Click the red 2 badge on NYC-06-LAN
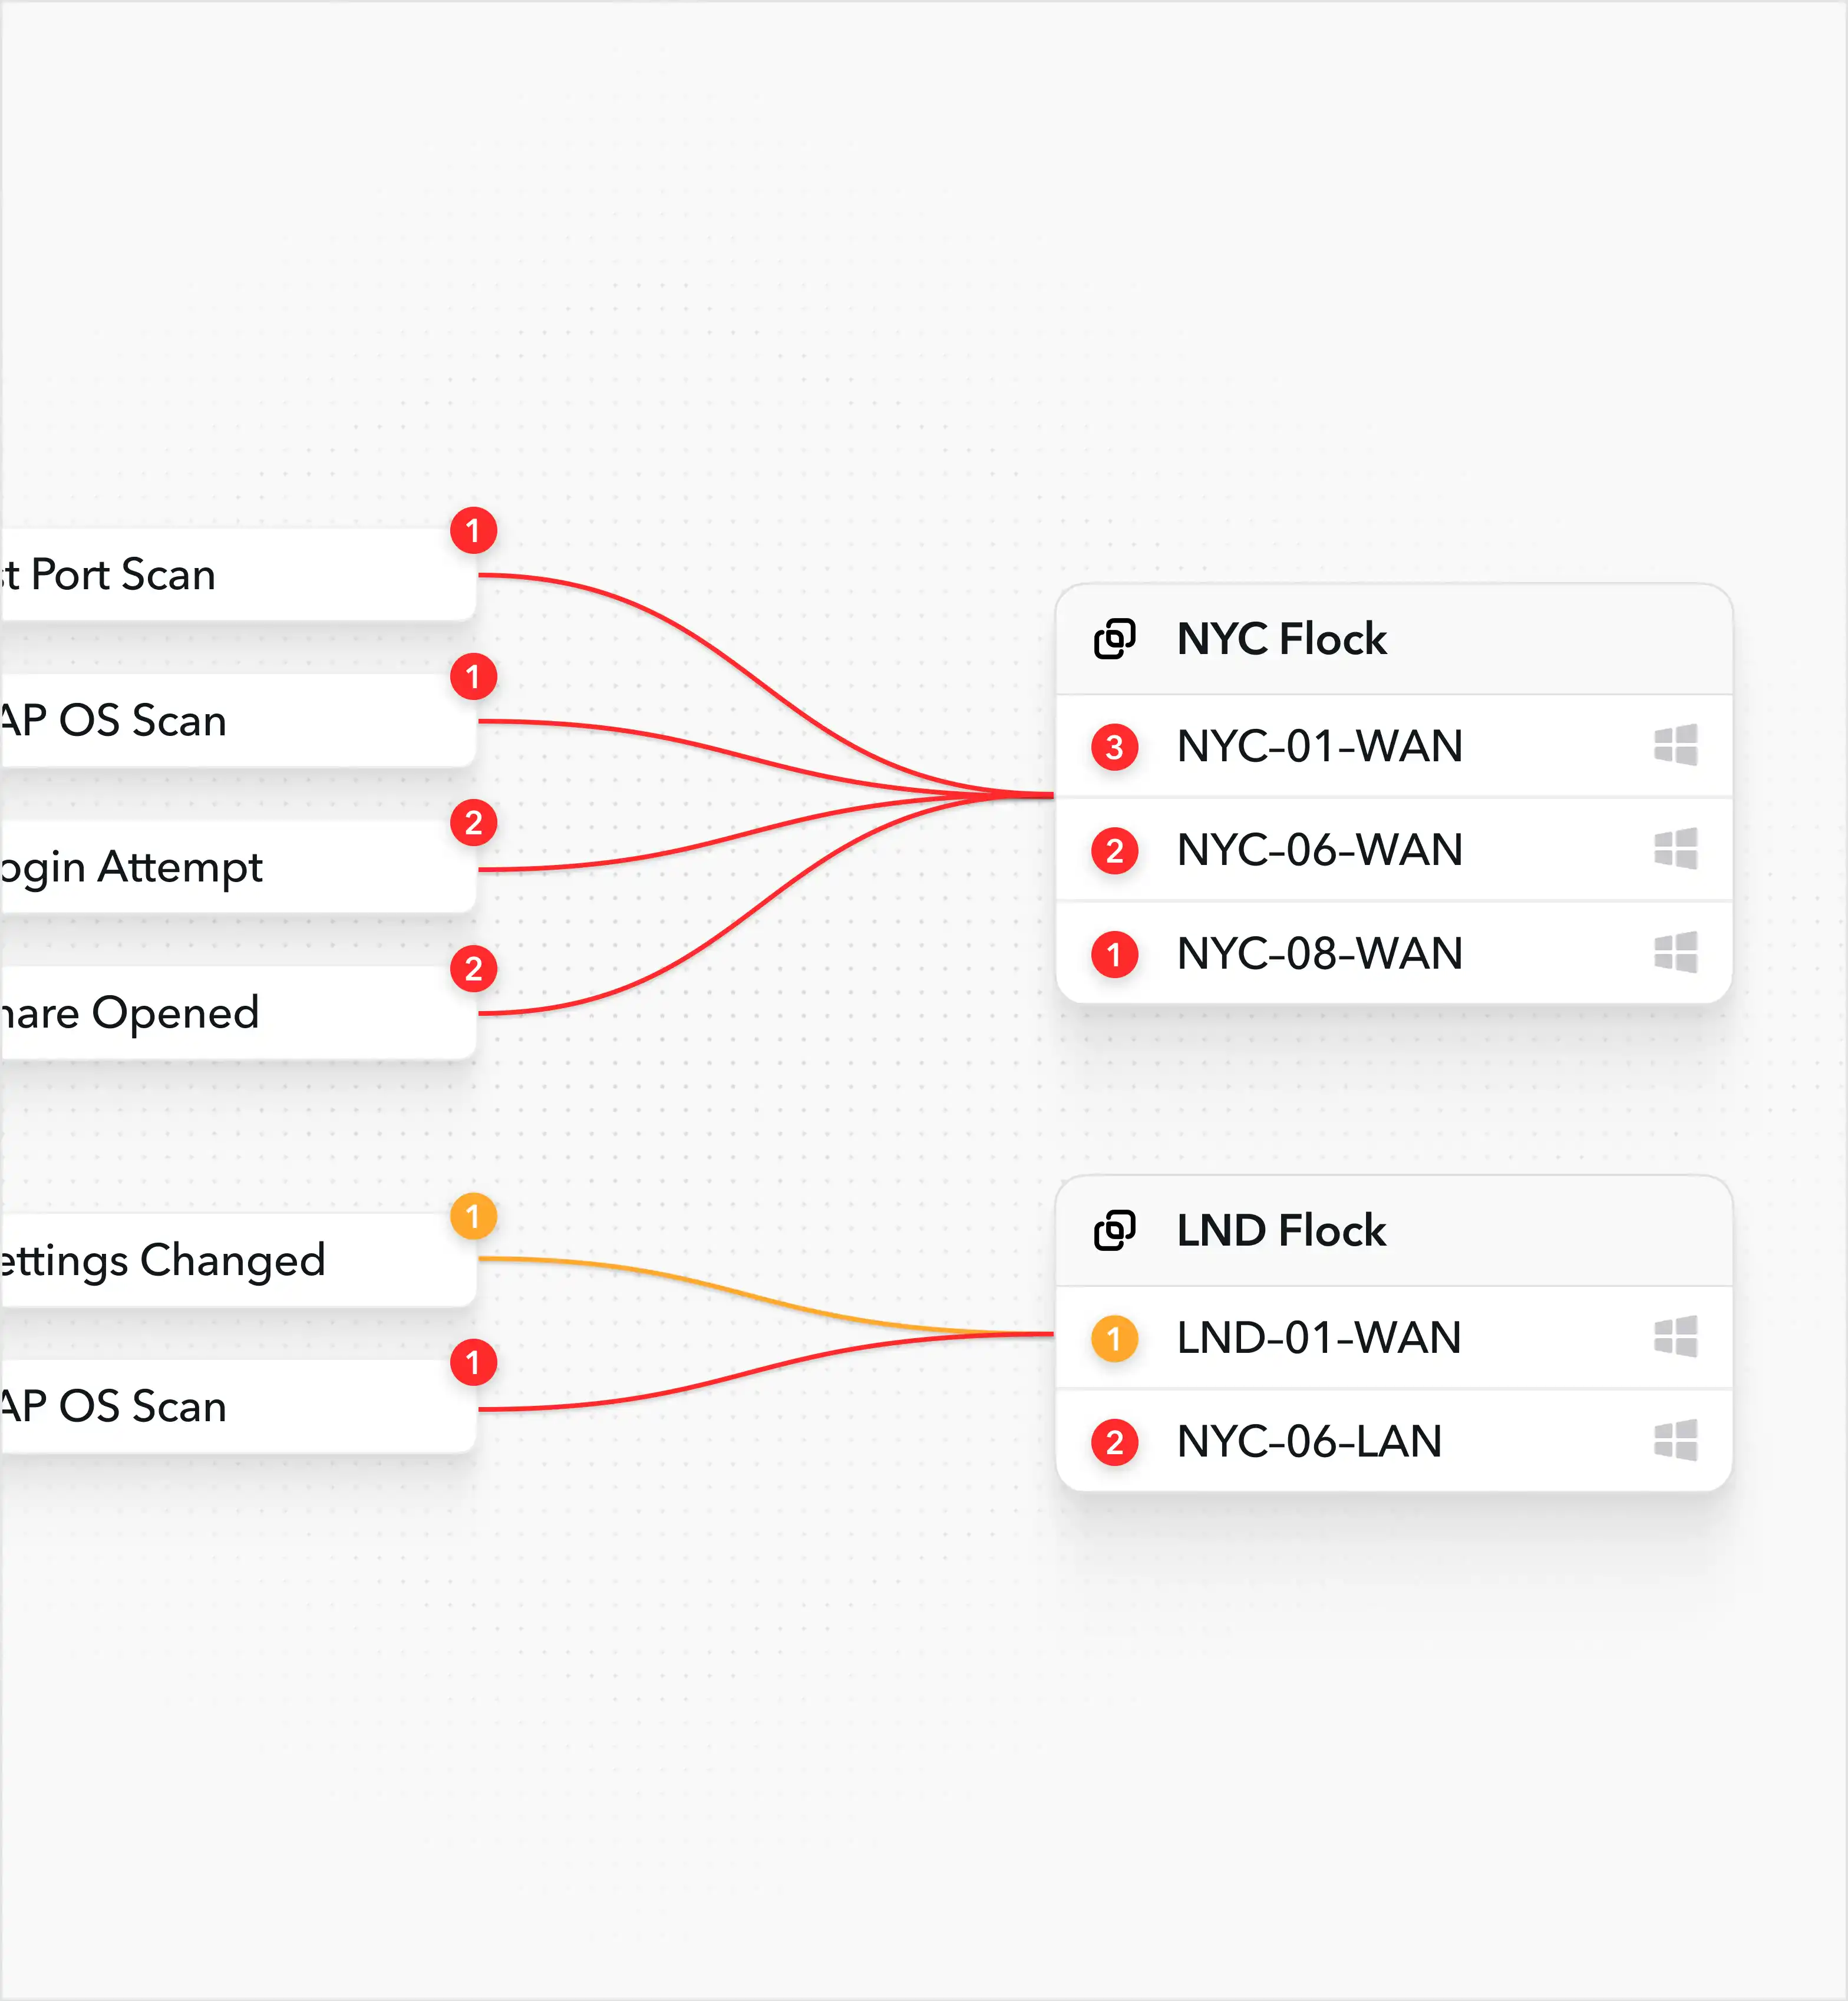Viewport: 1848px width, 2001px height. point(1114,1443)
